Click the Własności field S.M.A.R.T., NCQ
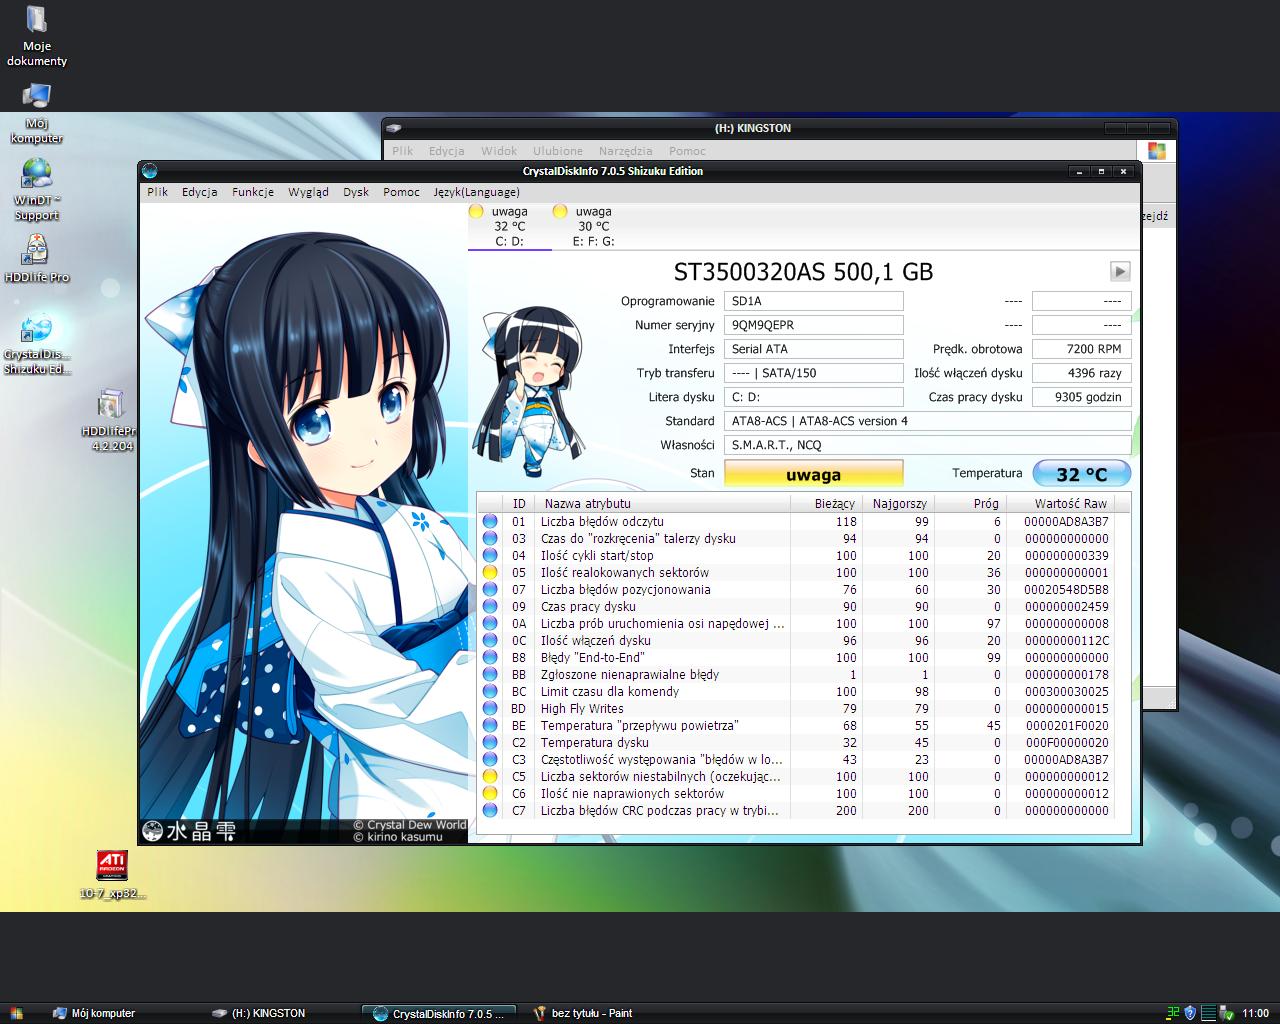This screenshot has height=1024, width=1280. [x=927, y=445]
